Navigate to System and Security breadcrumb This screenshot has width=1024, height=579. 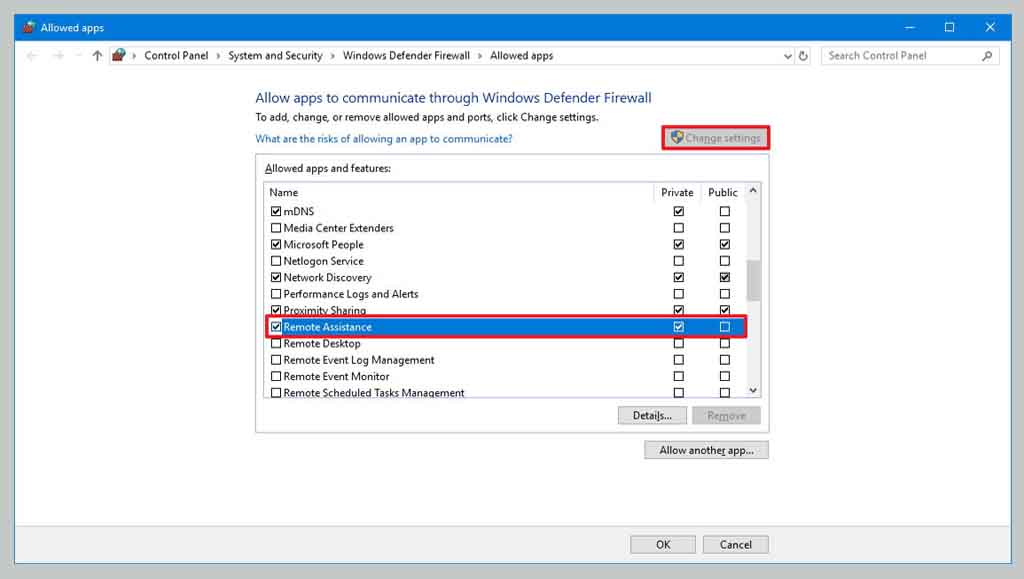coord(274,55)
